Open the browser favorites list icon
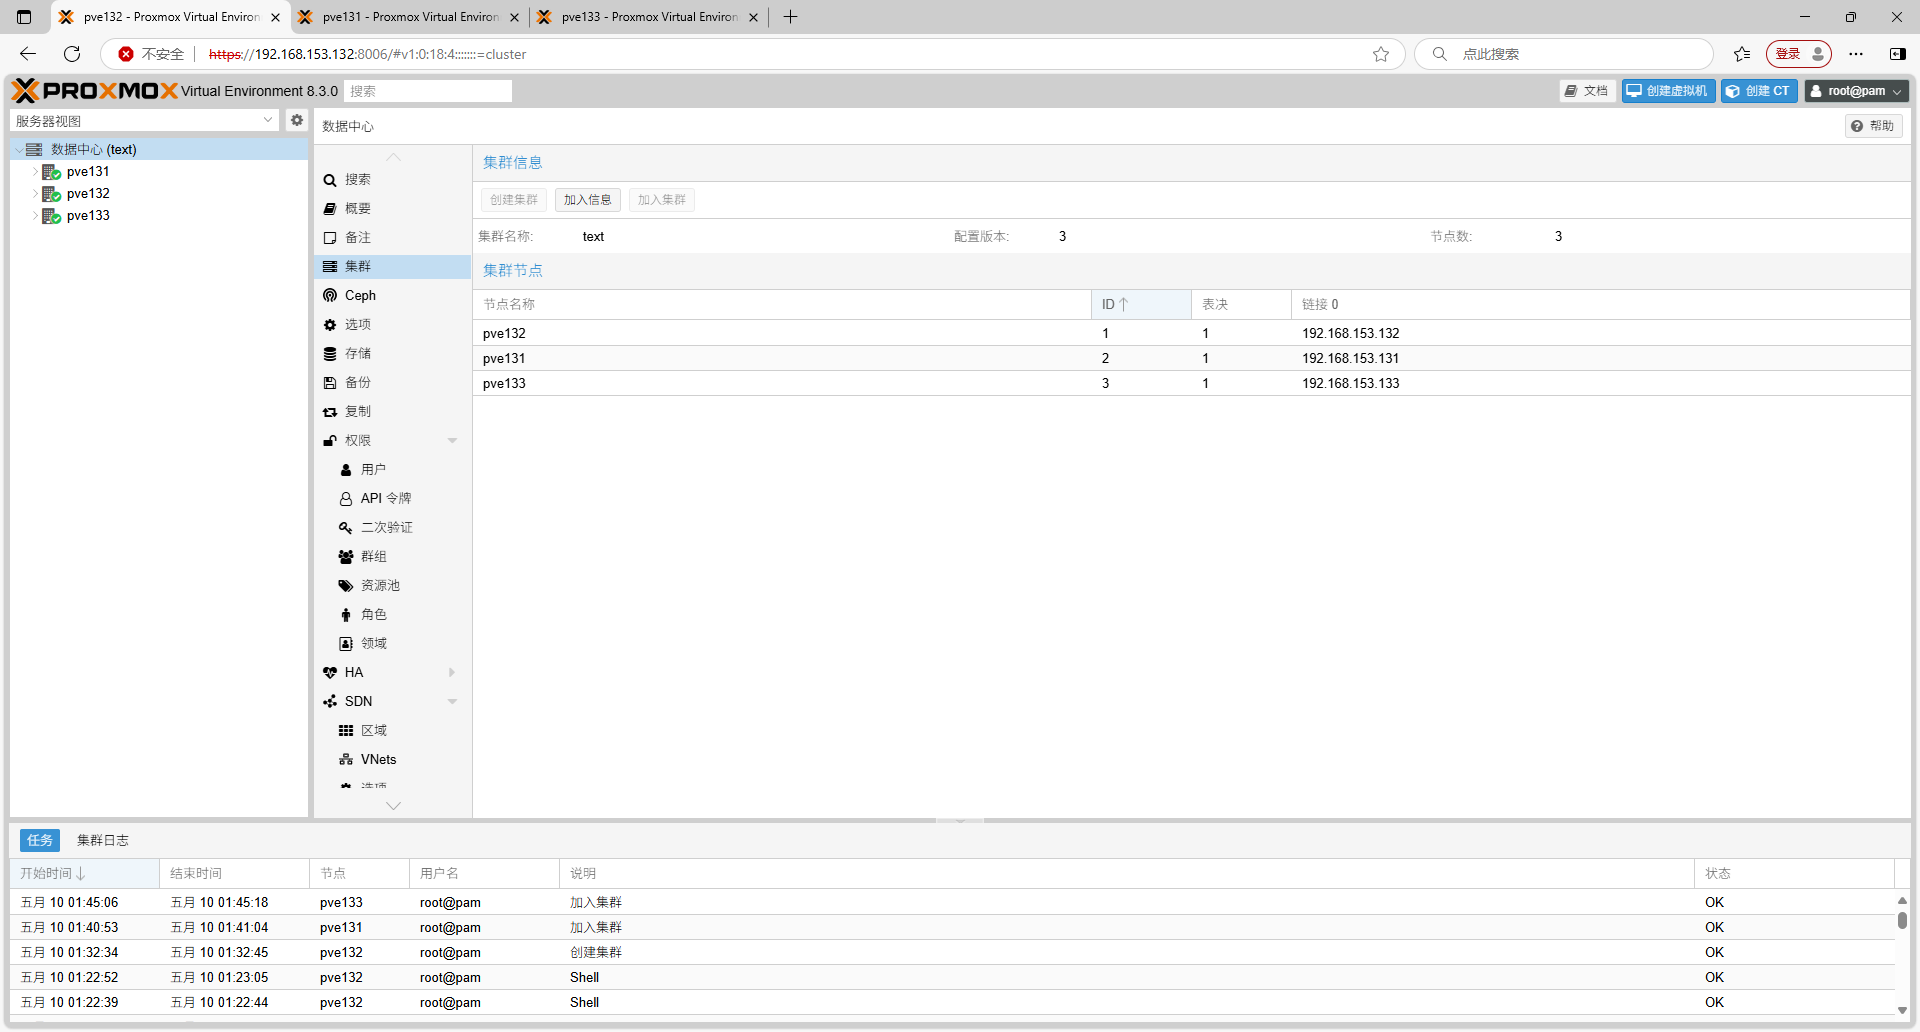 pyautogui.click(x=1742, y=54)
